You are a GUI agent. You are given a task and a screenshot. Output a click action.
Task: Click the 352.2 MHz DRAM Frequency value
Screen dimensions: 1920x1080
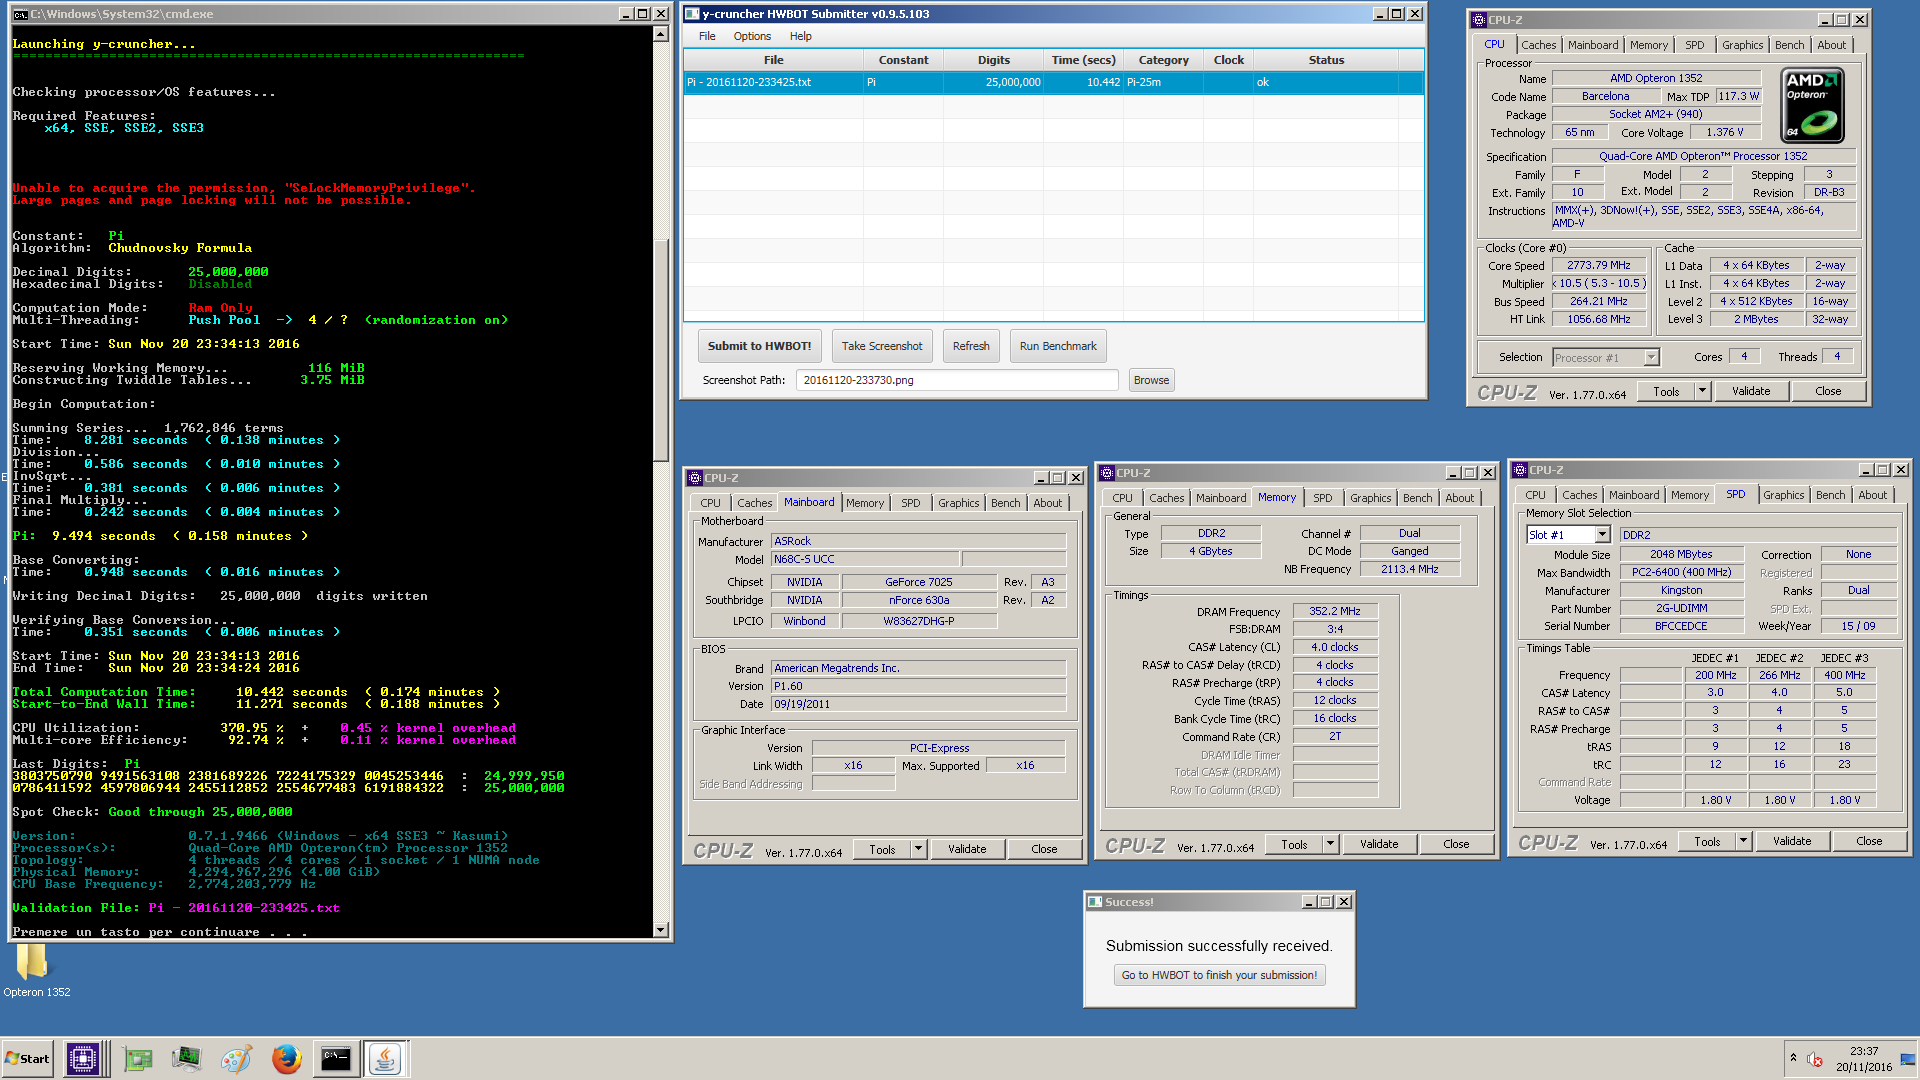click(1335, 611)
